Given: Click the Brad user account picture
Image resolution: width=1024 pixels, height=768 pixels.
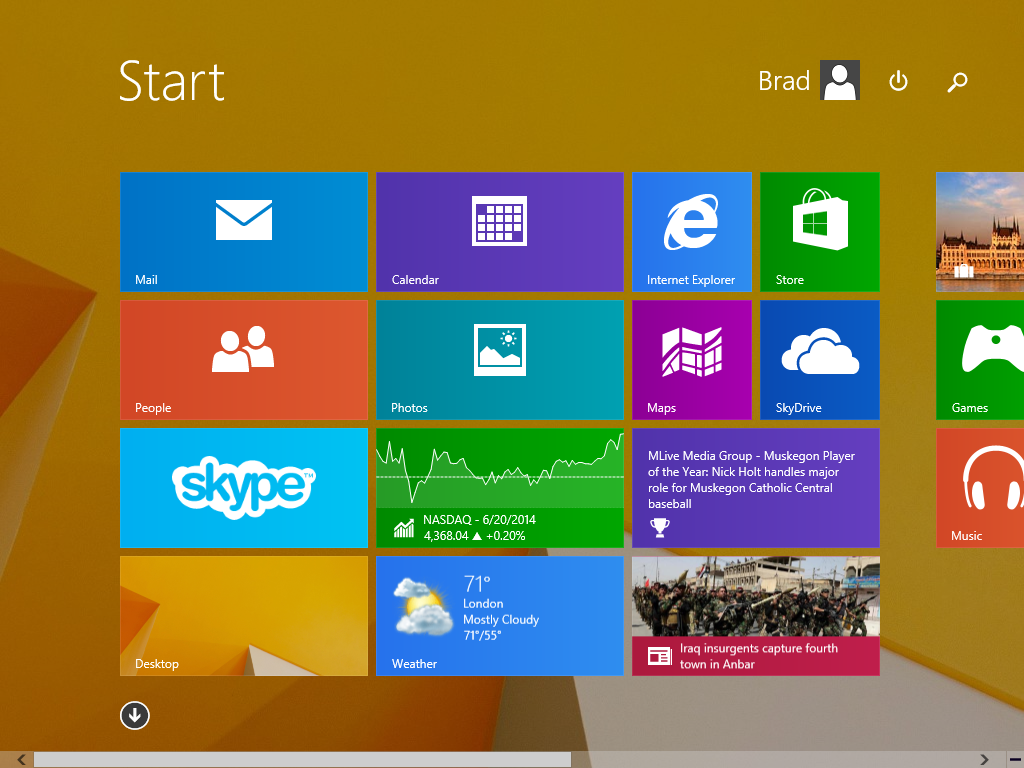Looking at the screenshot, I should [840, 80].
